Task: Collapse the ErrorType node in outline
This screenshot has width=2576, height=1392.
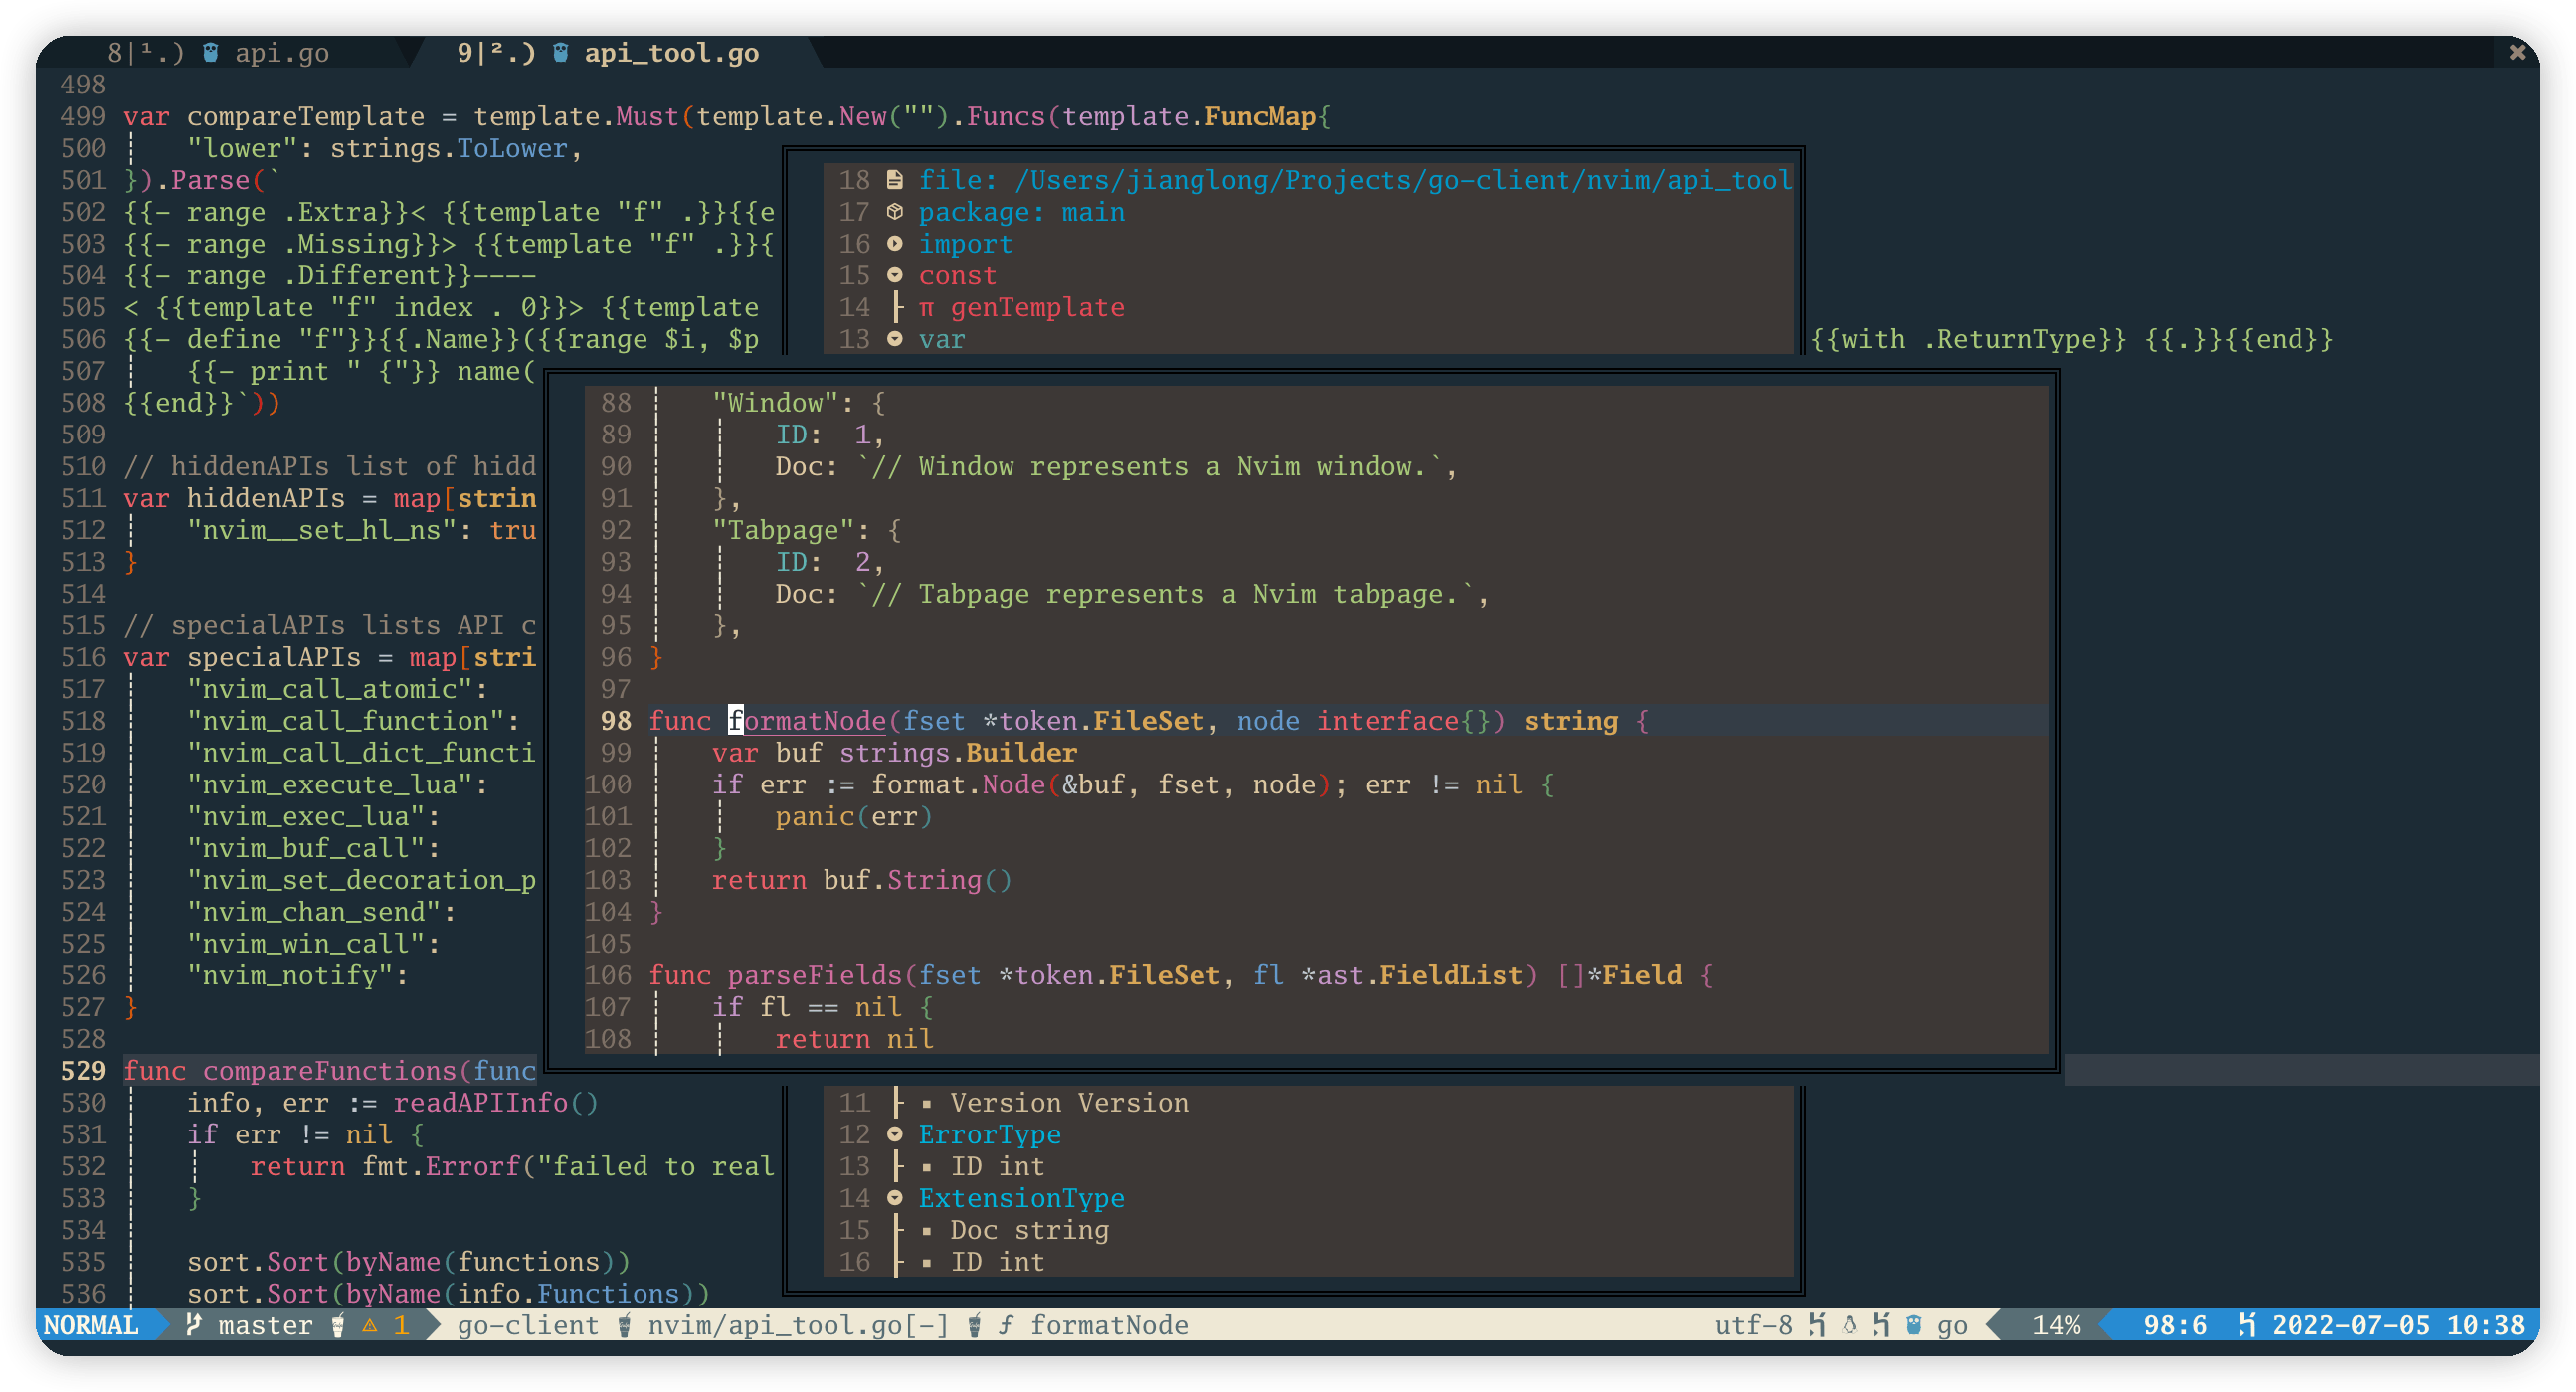Action: pos(895,1135)
